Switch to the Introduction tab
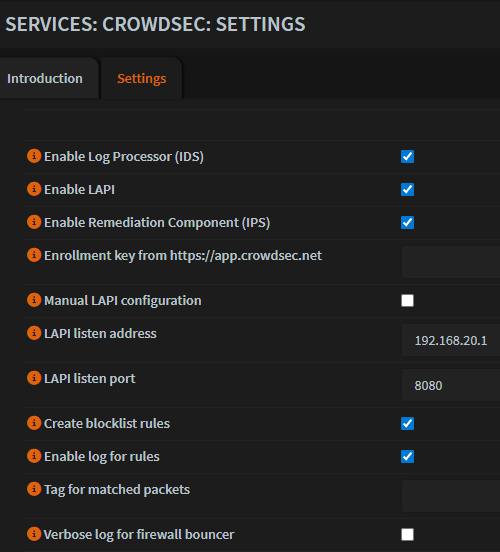This screenshot has width=500, height=552. click(45, 79)
